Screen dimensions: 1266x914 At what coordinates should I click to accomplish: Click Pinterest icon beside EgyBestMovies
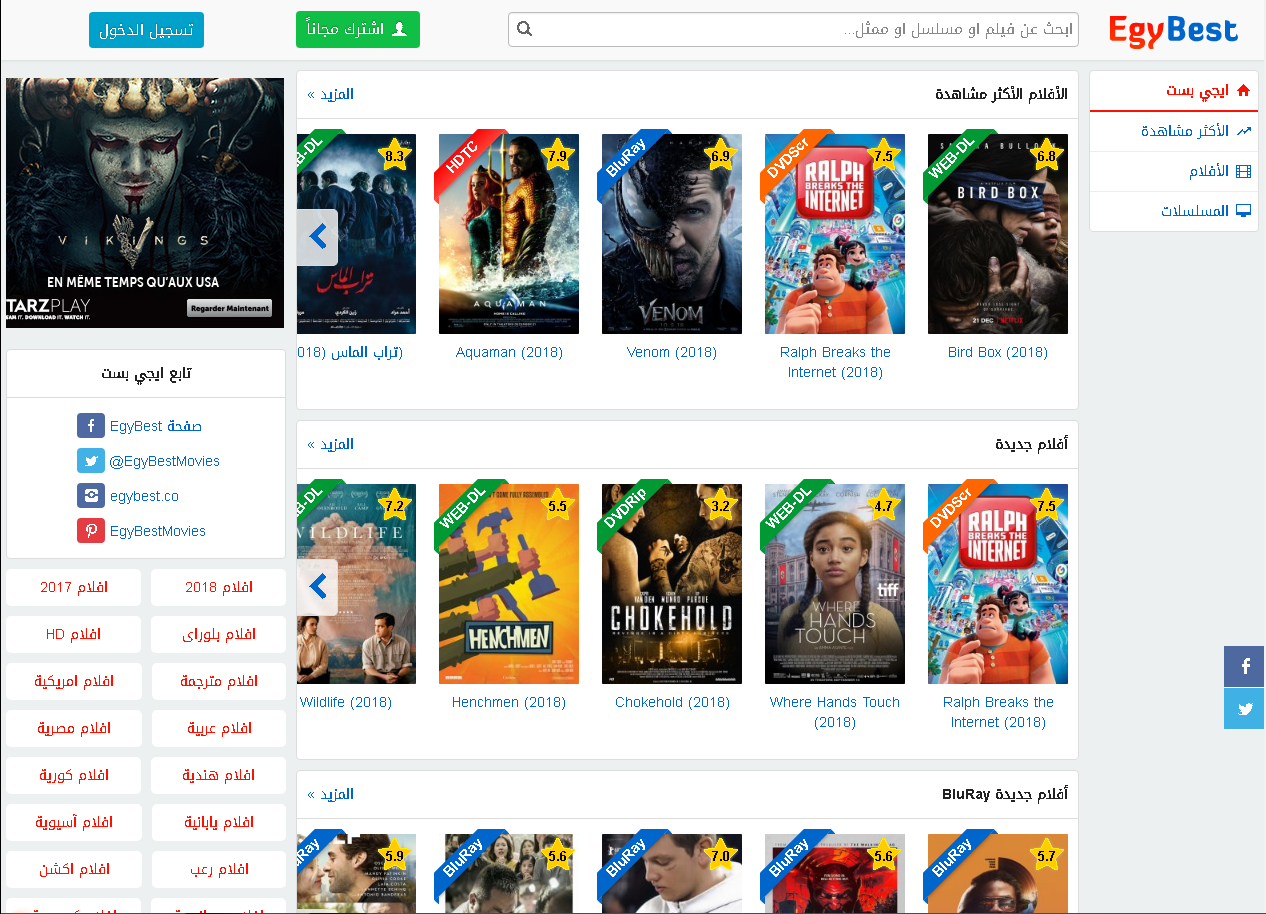tap(91, 531)
